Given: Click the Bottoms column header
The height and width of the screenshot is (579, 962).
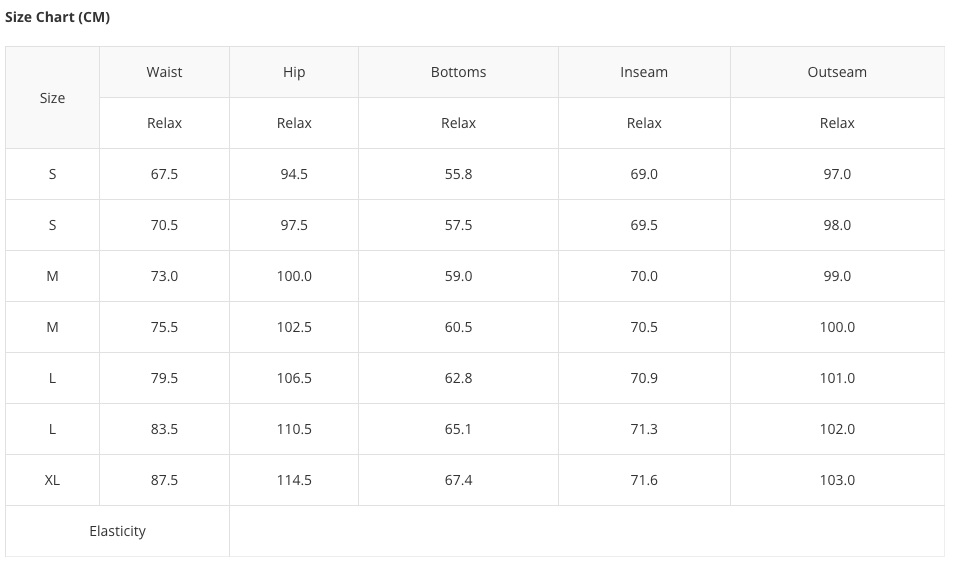Looking at the screenshot, I should point(458,72).
